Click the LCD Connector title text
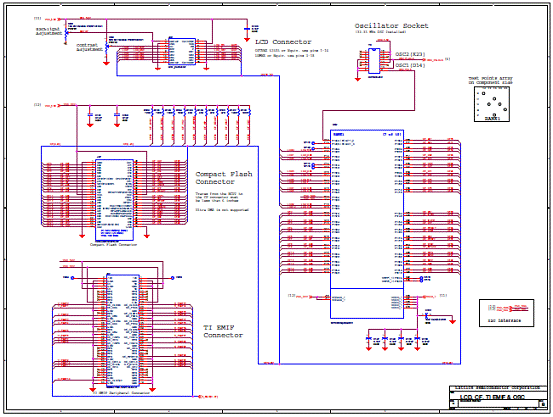Screen dimensions: 553x417 [x=283, y=42]
